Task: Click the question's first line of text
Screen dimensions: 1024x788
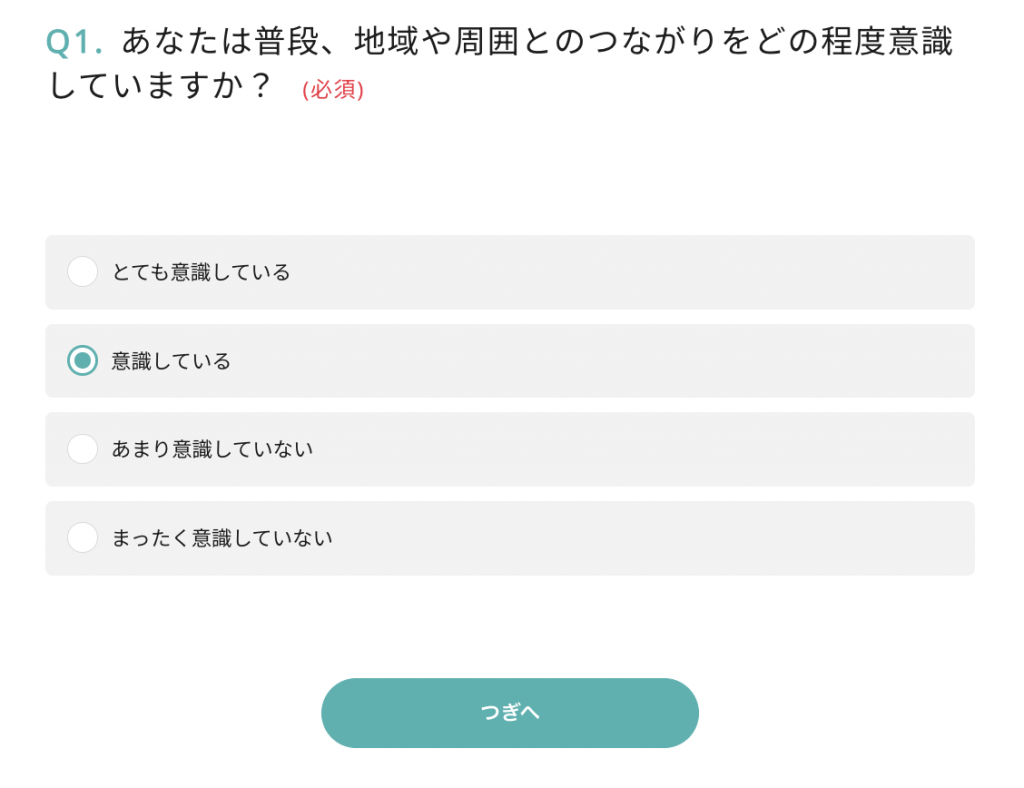Action: 537,42
